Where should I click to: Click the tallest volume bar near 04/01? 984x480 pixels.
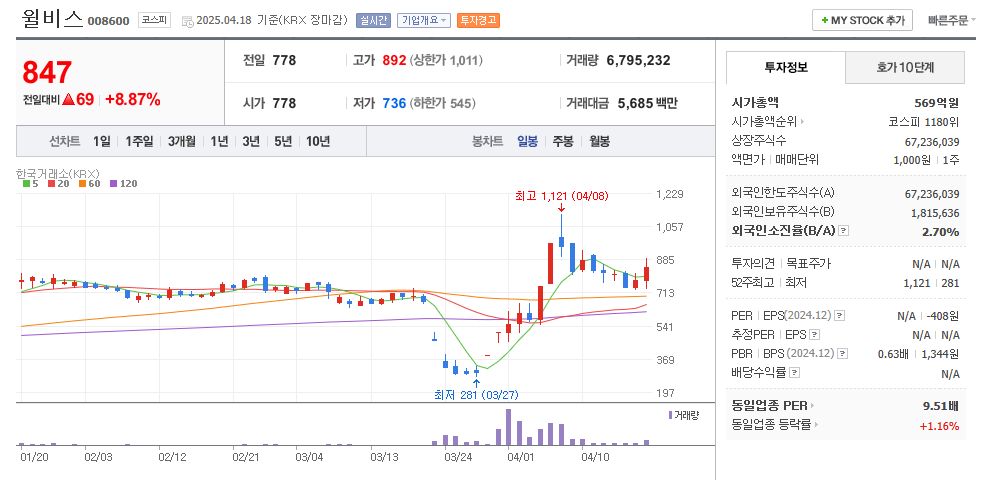[x=508, y=427]
